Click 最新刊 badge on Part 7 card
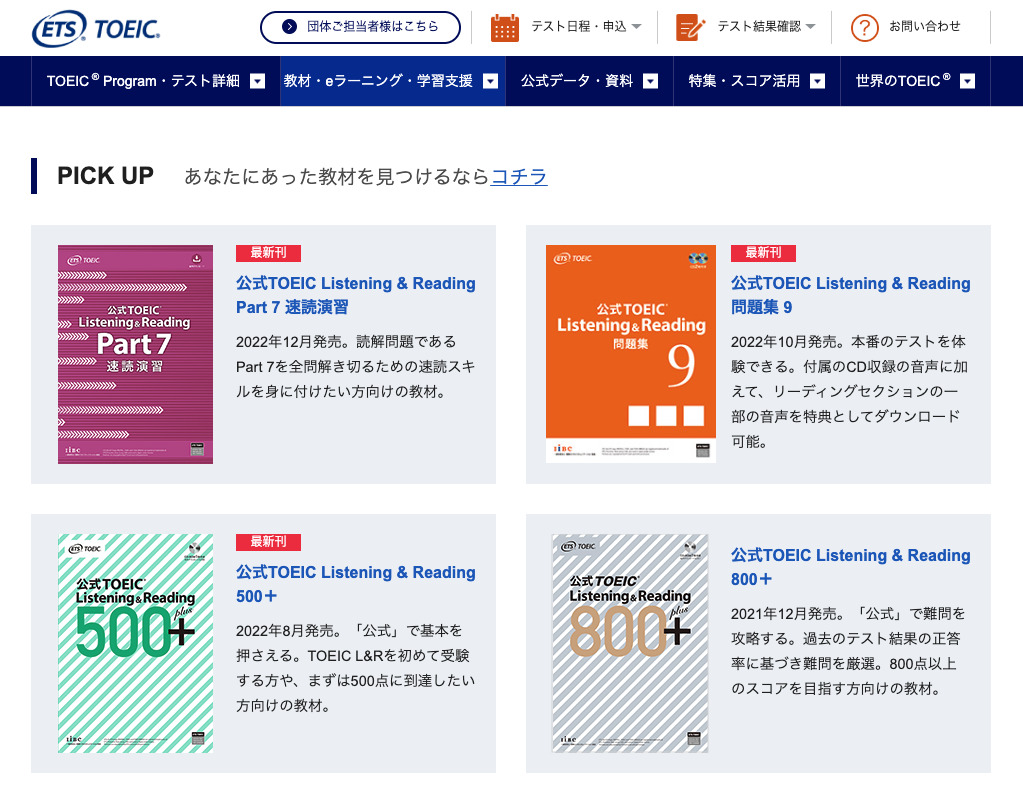 pos(268,253)
